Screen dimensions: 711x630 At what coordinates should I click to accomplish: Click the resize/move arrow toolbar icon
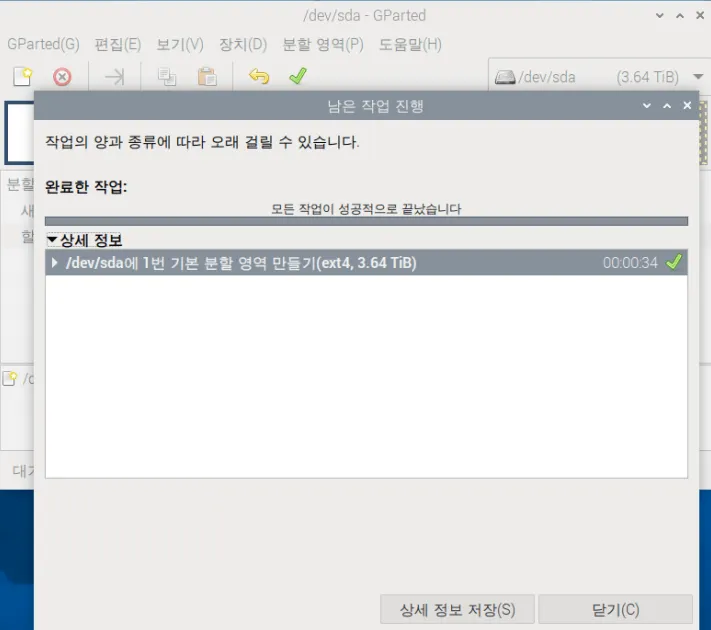pos(115,77)
